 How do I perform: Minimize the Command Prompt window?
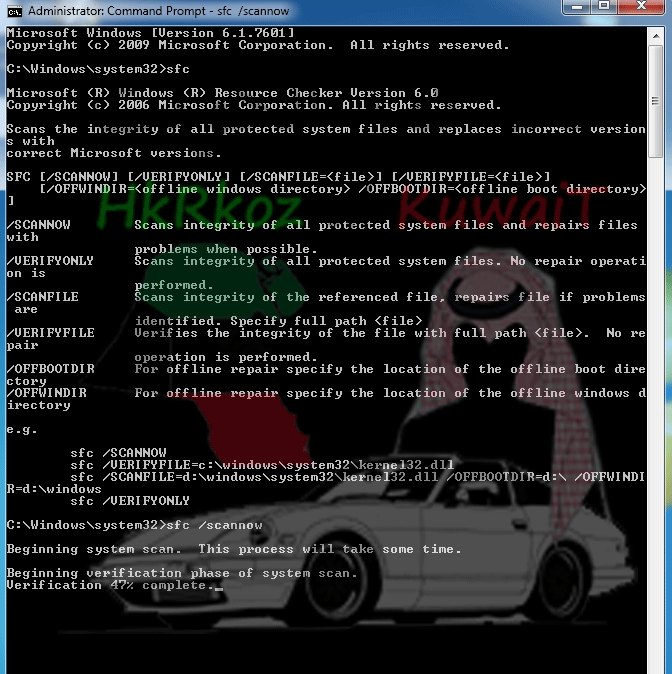(577, 6)
